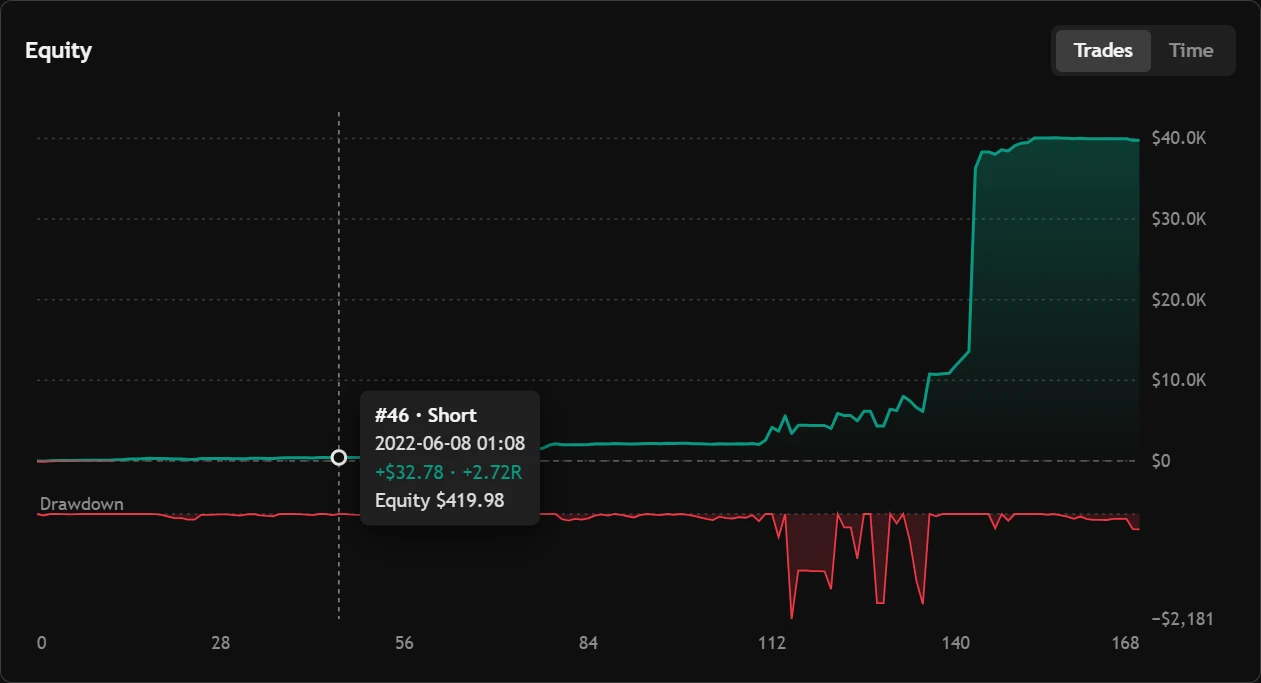Select the trade #46 marker on the equity line
Screen dimensions: 1261x683
pyautogui.click(x=339, y=457)
